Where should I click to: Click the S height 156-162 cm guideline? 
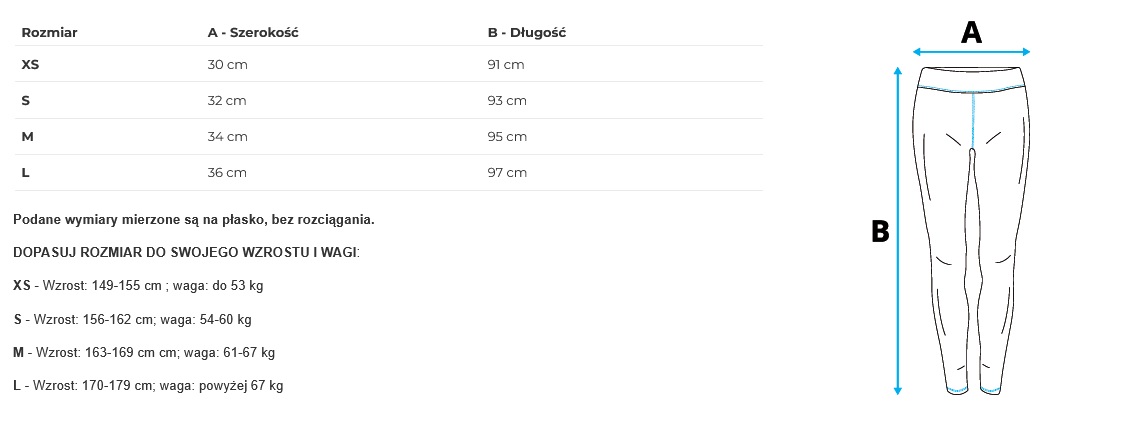click(x=132, y=319)
